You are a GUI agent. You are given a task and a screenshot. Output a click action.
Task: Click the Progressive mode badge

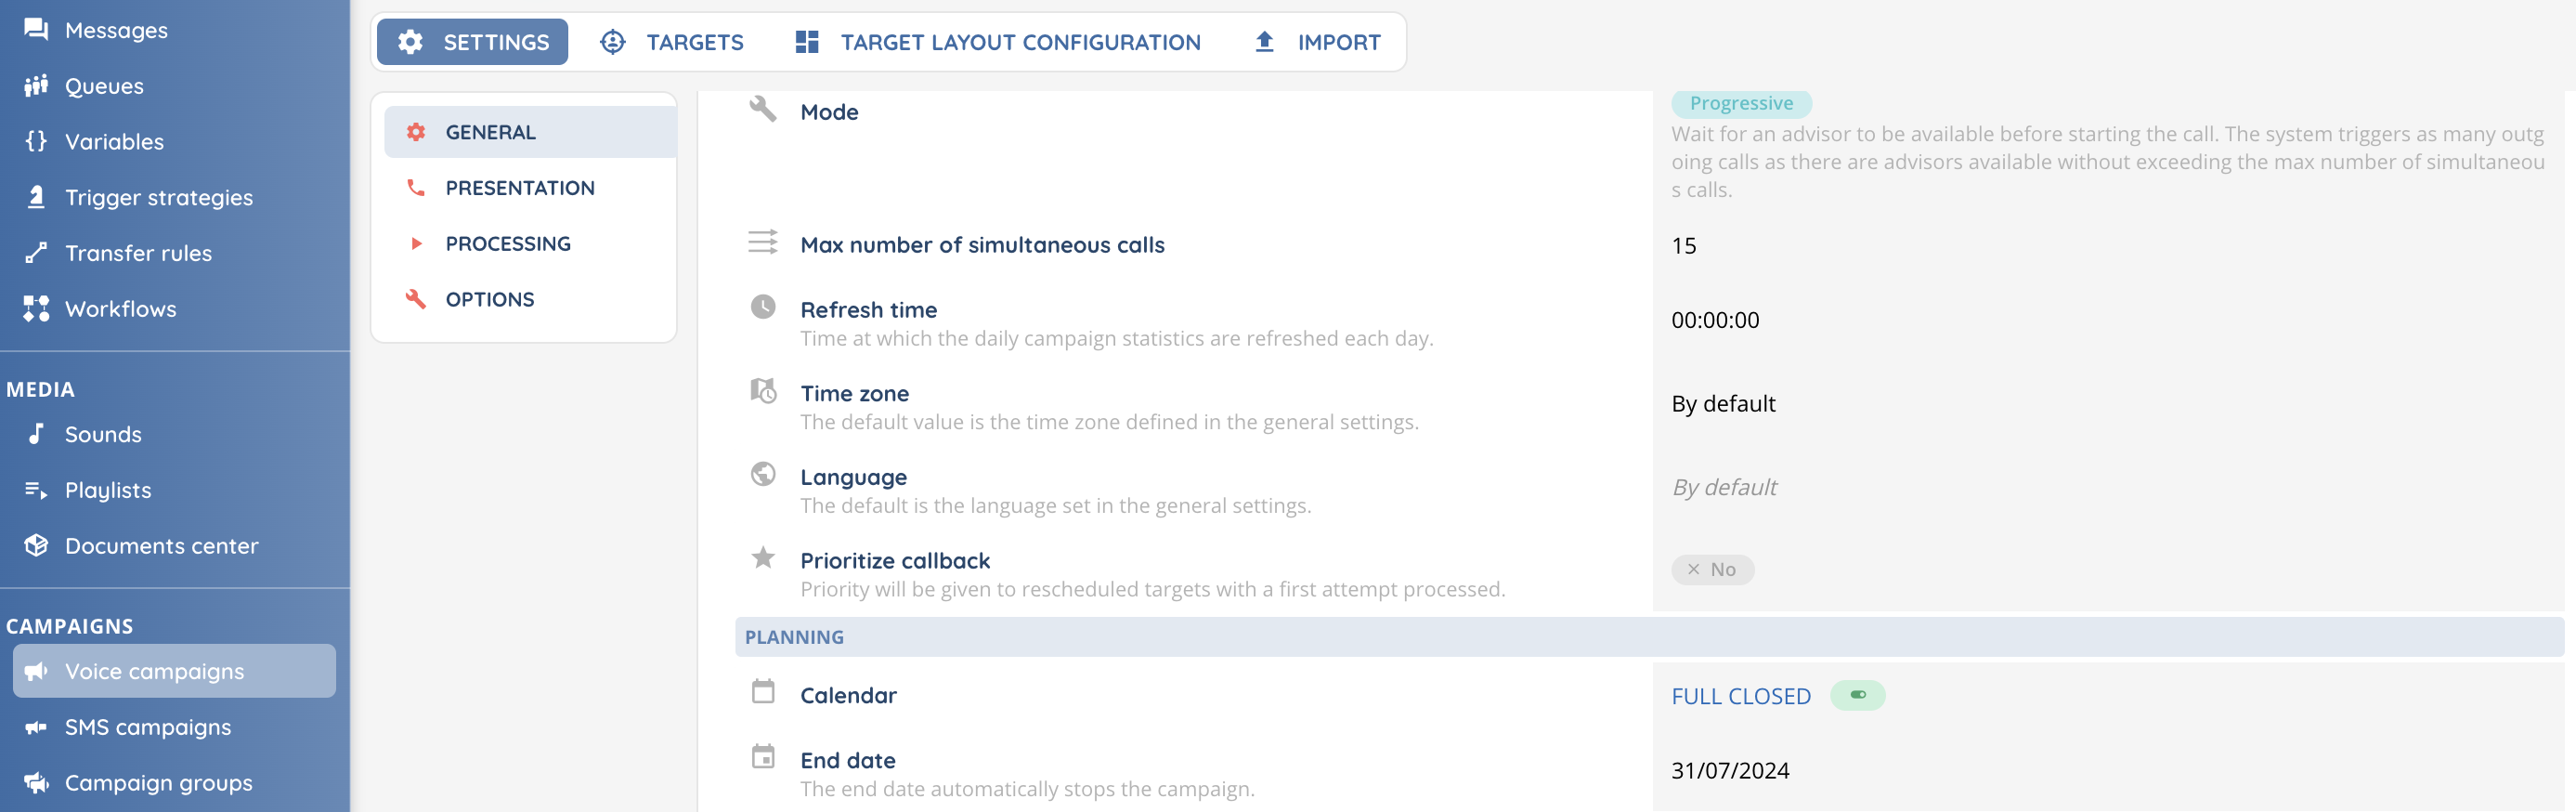[1740, 104]
